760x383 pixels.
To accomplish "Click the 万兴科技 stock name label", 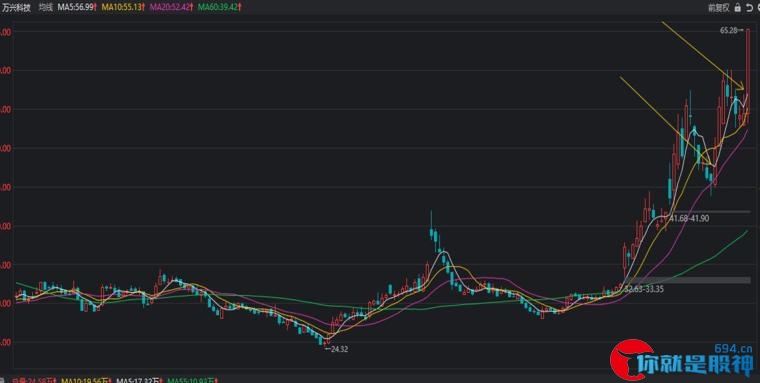I will click(16, 7).
